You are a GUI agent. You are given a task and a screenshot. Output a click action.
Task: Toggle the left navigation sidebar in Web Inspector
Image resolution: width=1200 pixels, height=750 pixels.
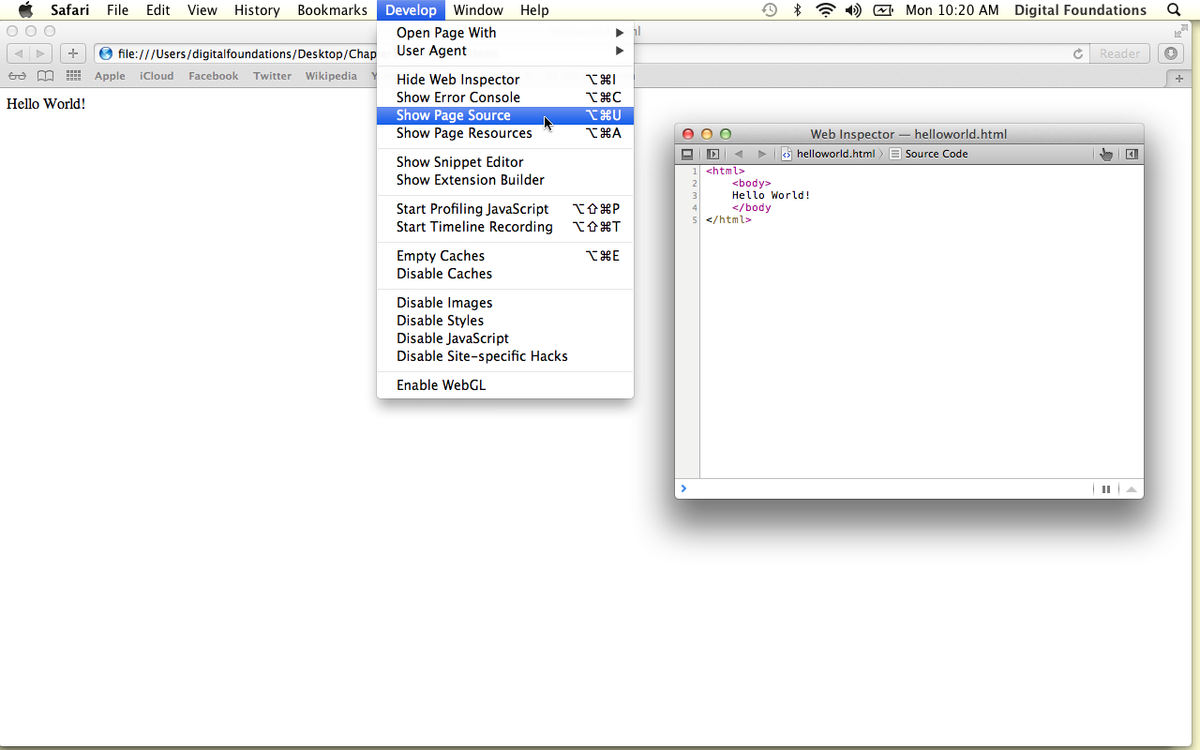point(712,154)
